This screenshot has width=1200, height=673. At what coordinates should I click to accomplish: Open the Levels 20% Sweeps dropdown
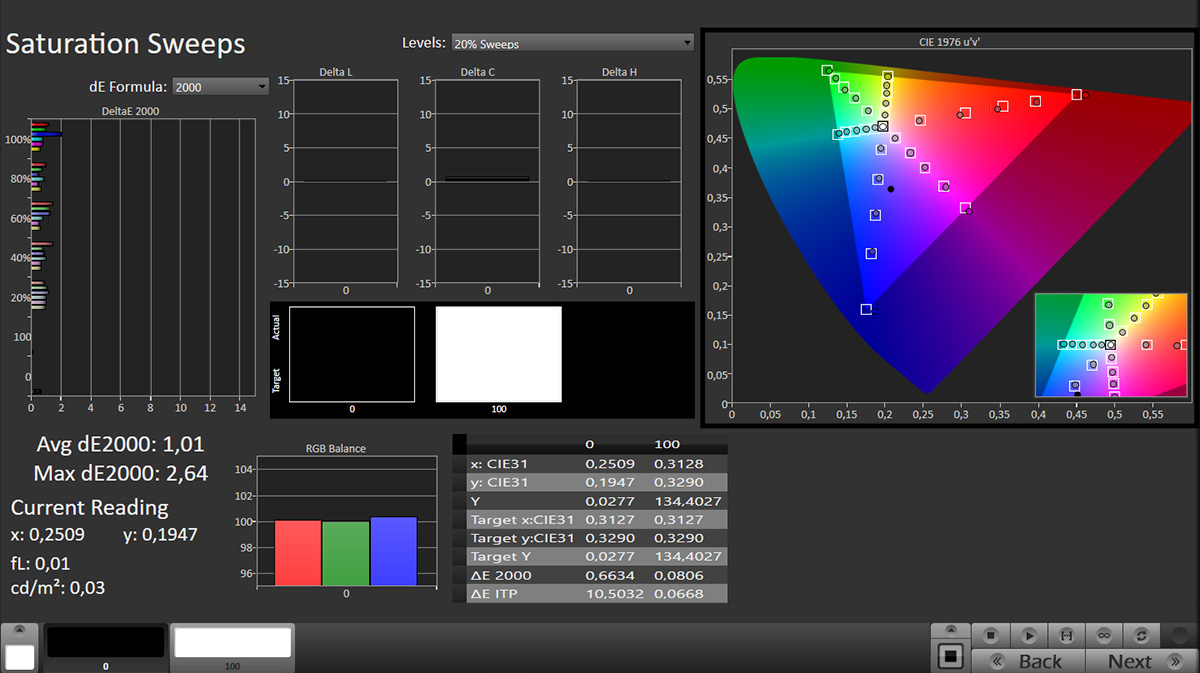[x=572, y=43]
